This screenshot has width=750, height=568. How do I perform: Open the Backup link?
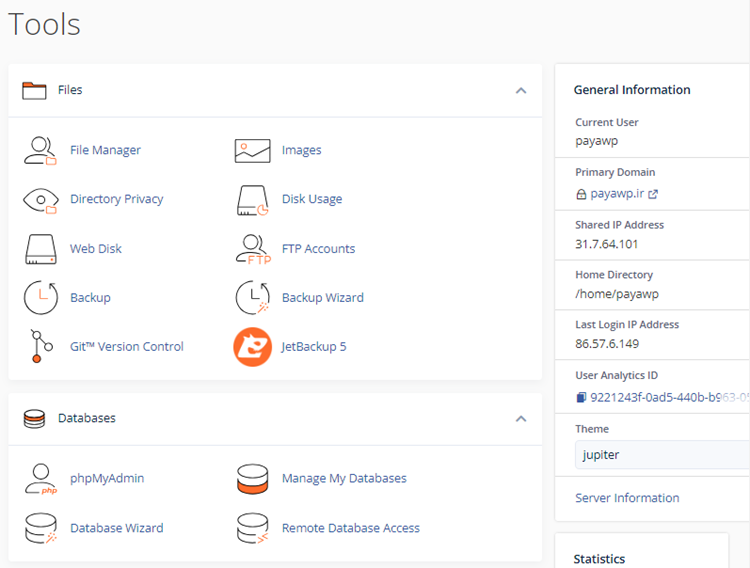coord(90,298)
